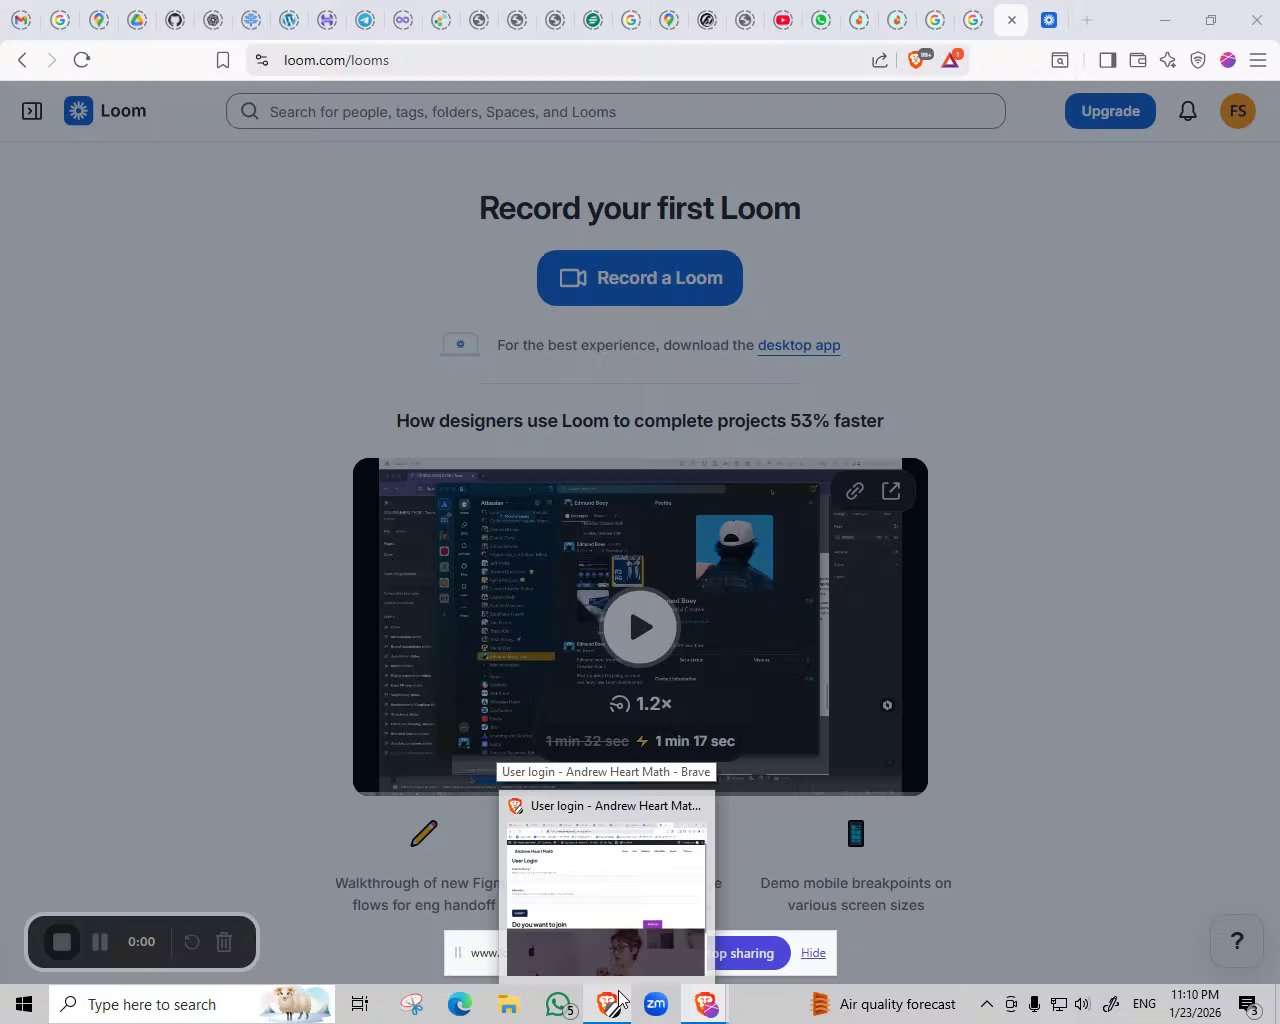1280x1024 pixels.
Task: Toggle the browser sidebar panel
Action: 1107,60
